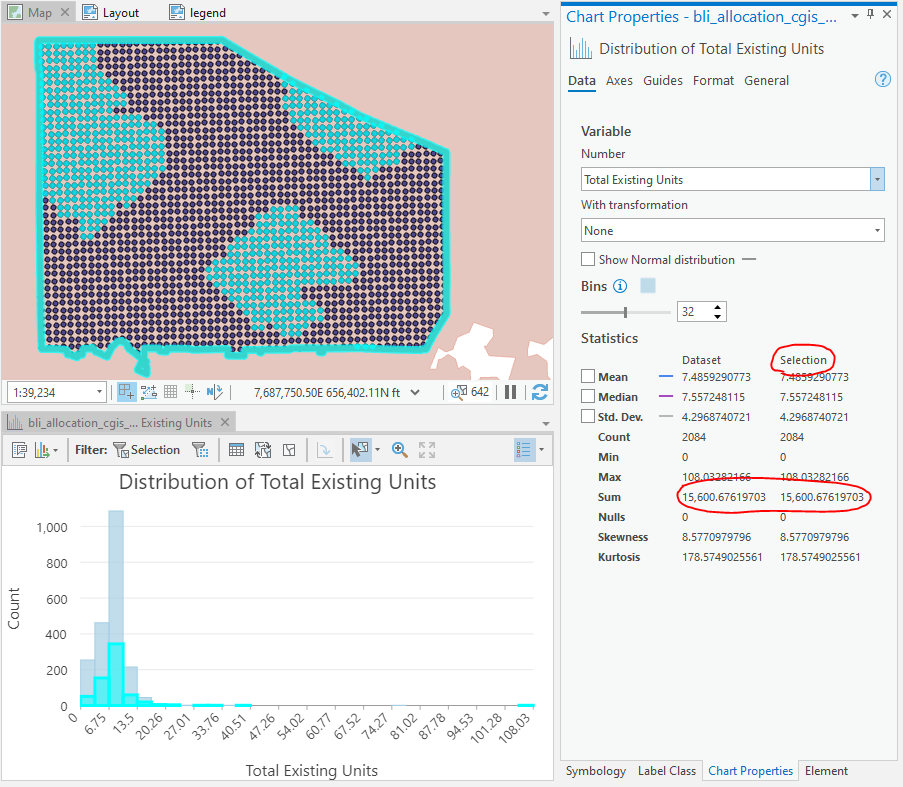Open the map scale dropdown
903x787 pixels.
coord(99,392)
